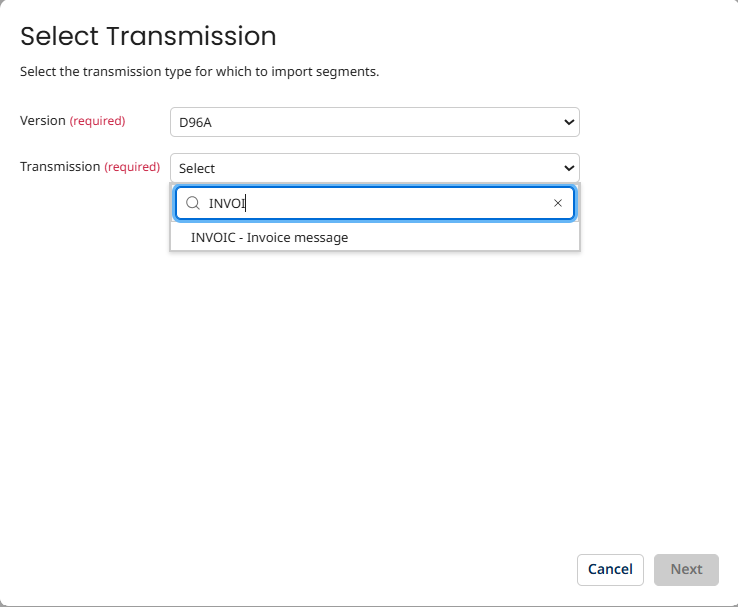Viewport: 738px width, 607px height.
Task: Click the Next button
Action: (686, 569)
